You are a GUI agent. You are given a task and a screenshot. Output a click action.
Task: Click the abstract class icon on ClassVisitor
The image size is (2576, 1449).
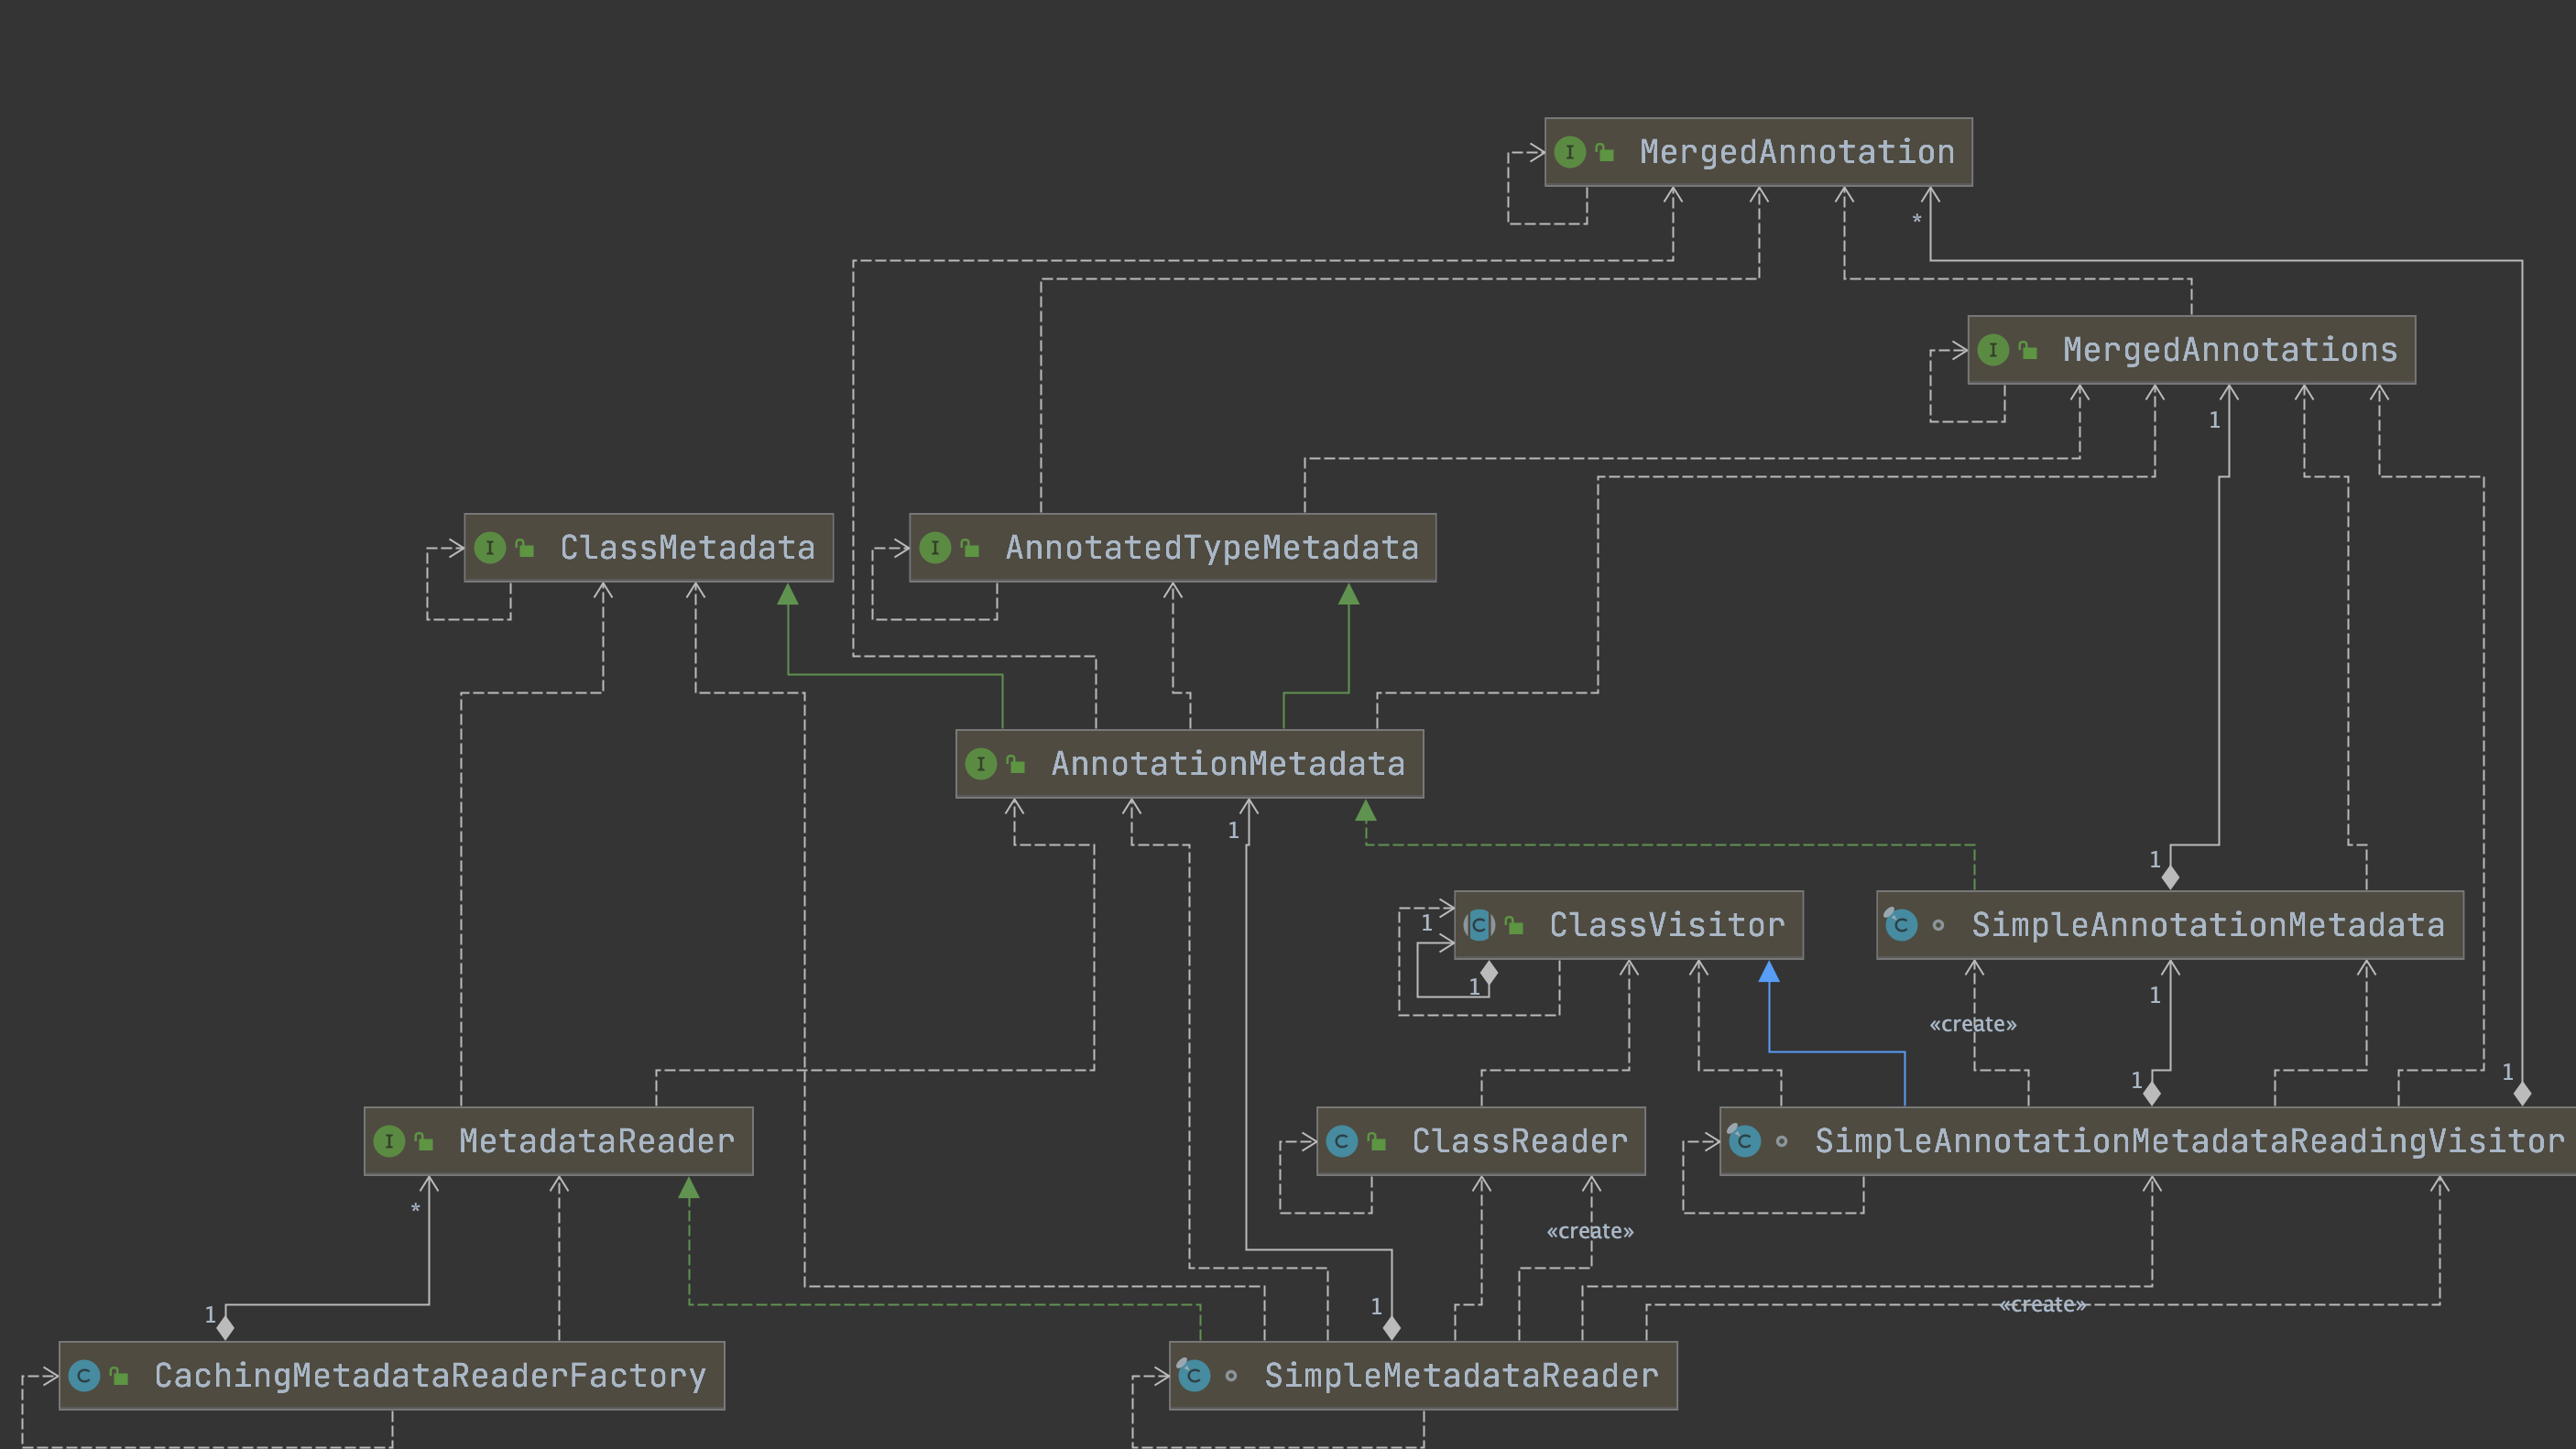(1477, 925)
